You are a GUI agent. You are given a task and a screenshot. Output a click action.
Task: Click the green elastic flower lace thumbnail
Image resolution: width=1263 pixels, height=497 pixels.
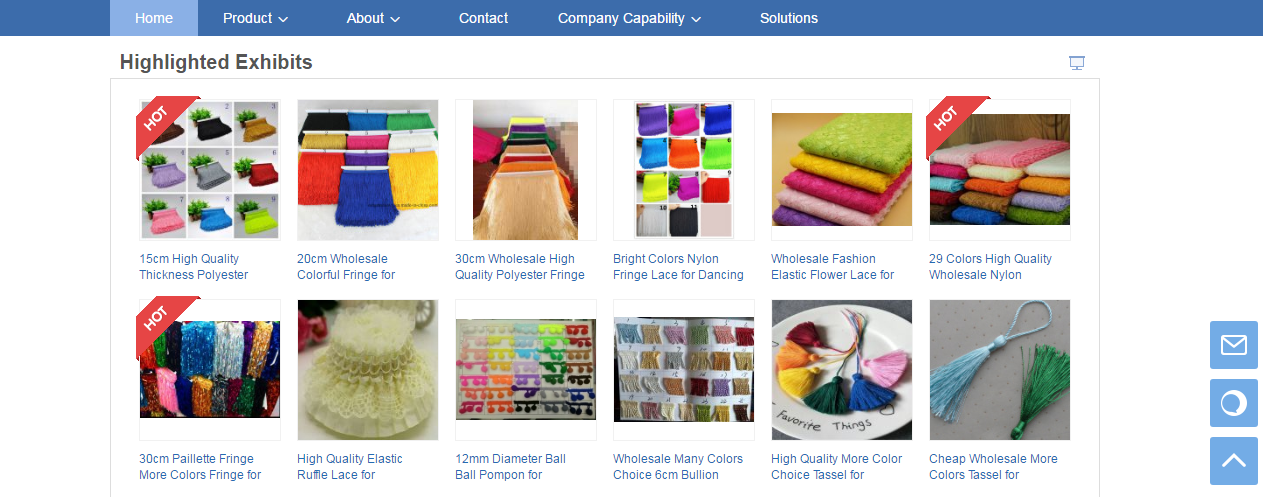click(842, 170)
